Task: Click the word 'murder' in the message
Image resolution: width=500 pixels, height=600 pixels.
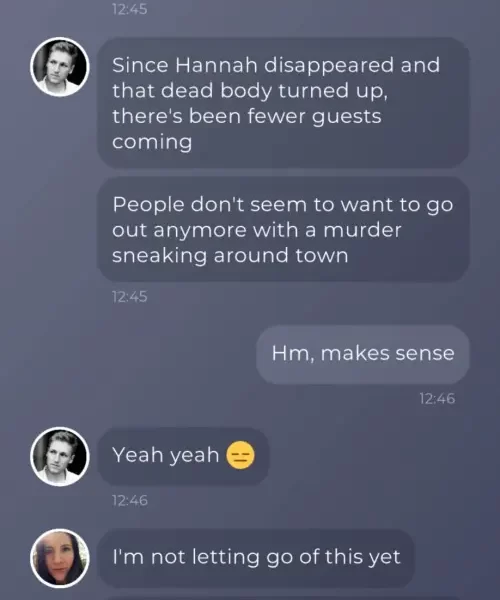Action: [x=362, y=230]
